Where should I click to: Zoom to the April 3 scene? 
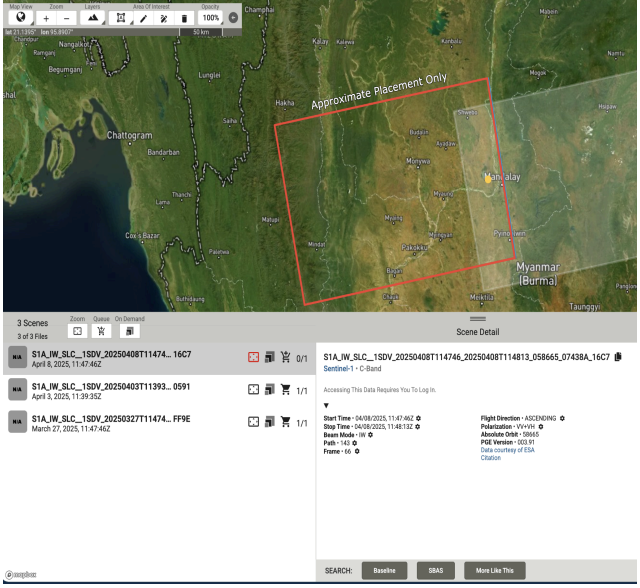tap(253, 391)
